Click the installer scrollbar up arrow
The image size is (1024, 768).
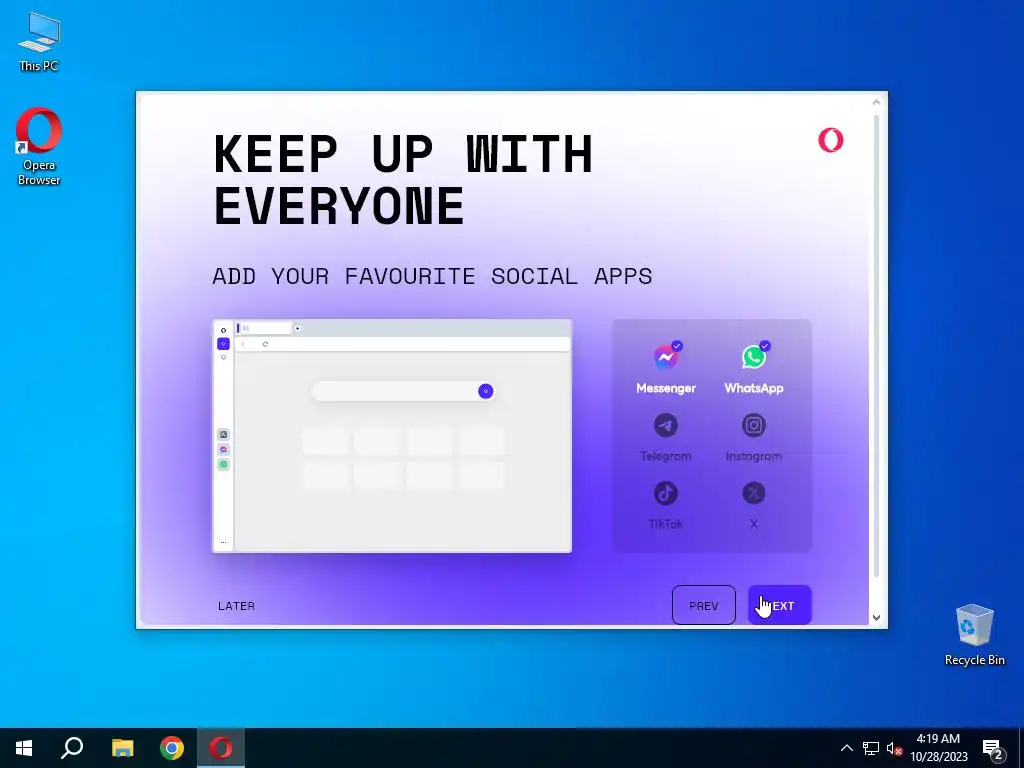pyautogui.click(x=876, y=102)
